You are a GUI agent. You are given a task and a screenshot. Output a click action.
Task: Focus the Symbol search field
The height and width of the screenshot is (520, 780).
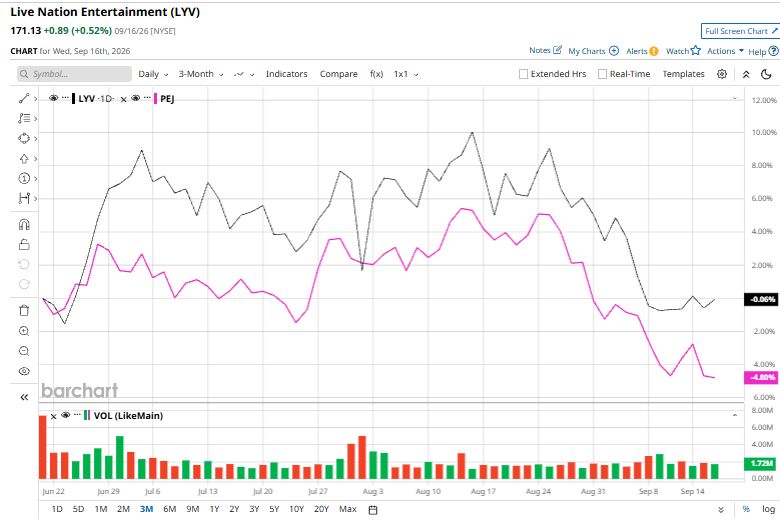(74, 74)
